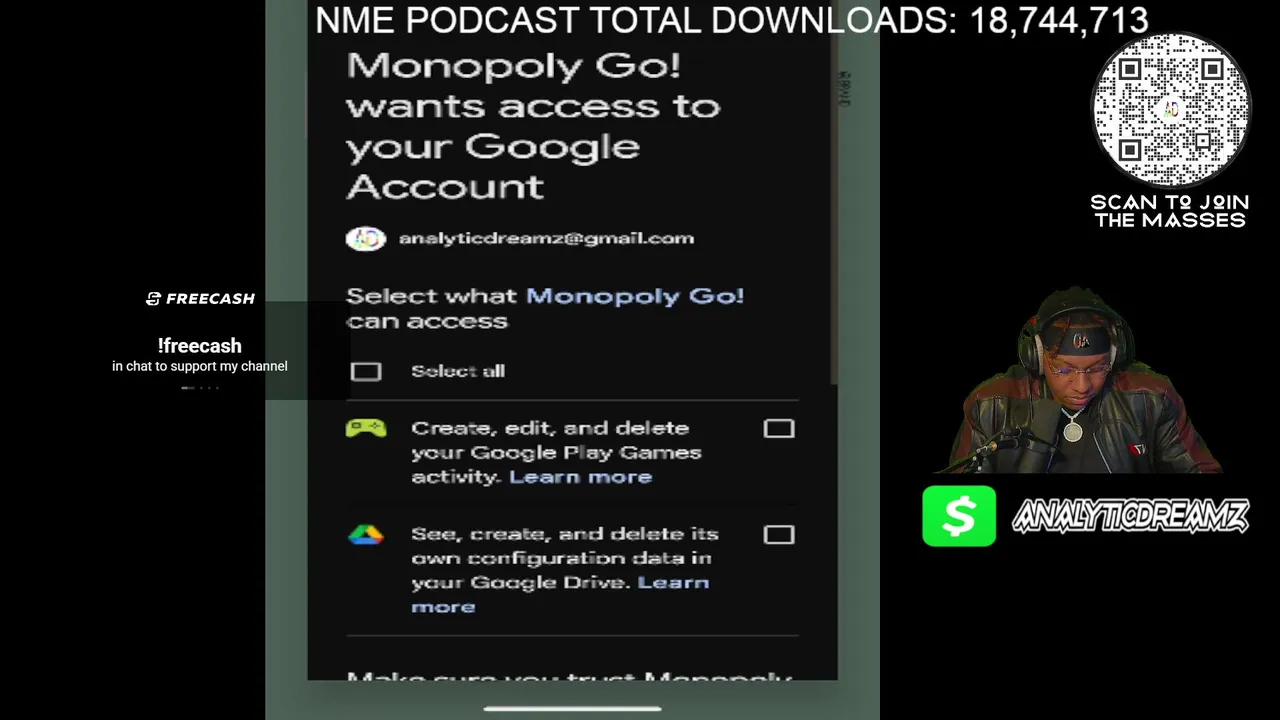Open Learn more link for Google Drive data

[x=560, y=595]
